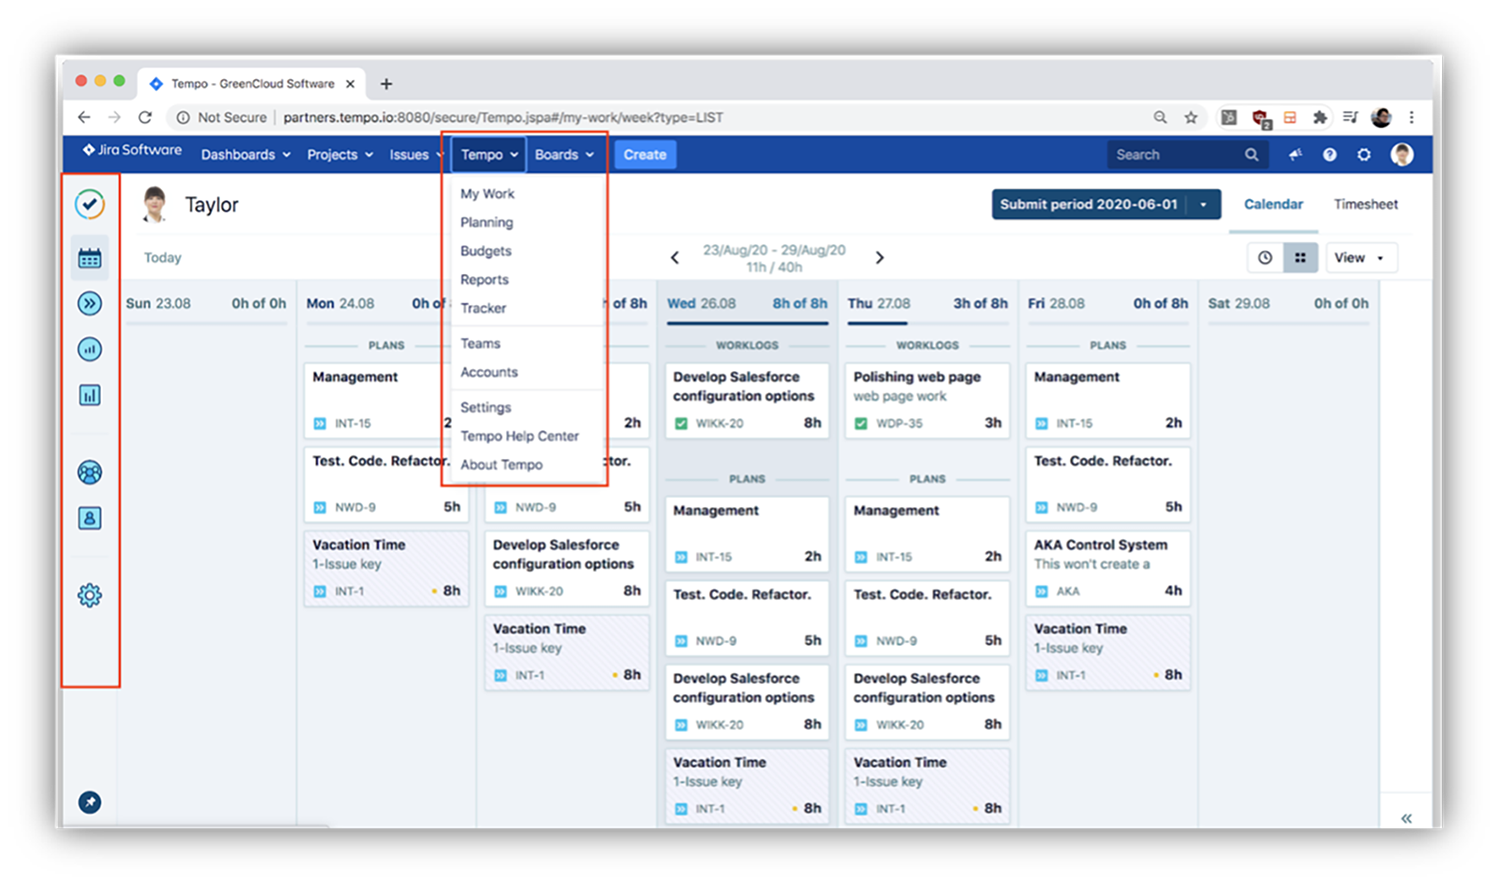
Task: Open Test. Code. Refactor. card on Fri 28.08
Action: pyautogui.click(x=1108, y=484)
